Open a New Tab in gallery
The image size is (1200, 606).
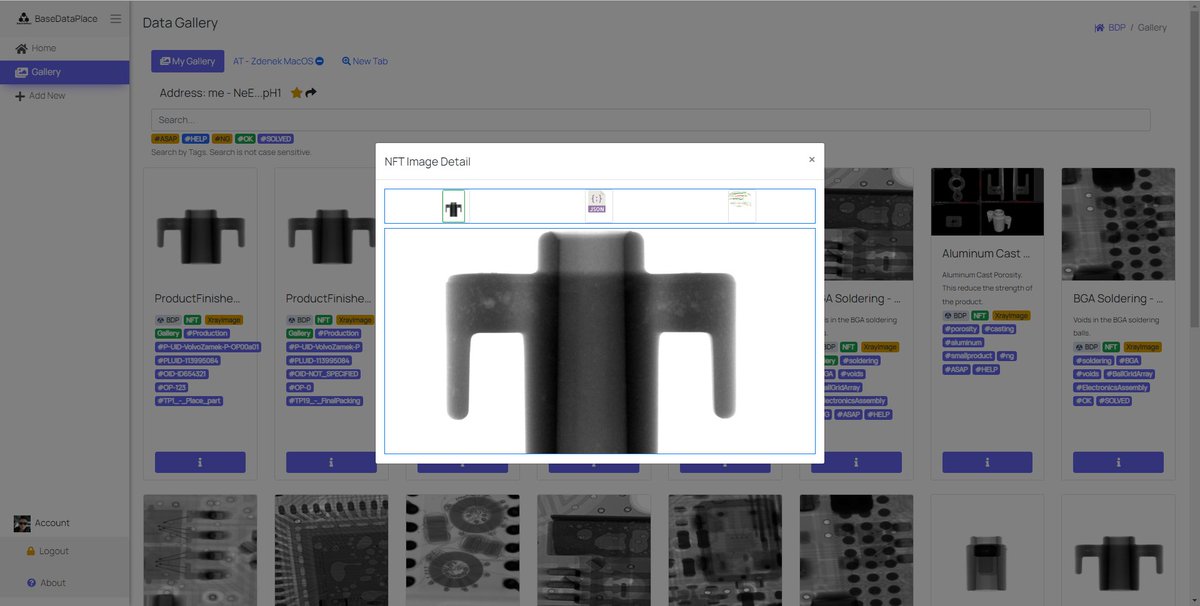click(365, 61)
